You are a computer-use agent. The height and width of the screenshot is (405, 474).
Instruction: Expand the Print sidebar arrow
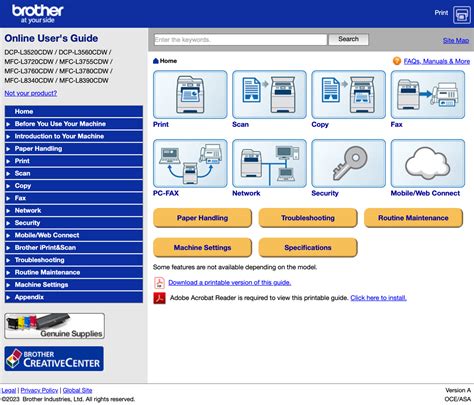8,161
